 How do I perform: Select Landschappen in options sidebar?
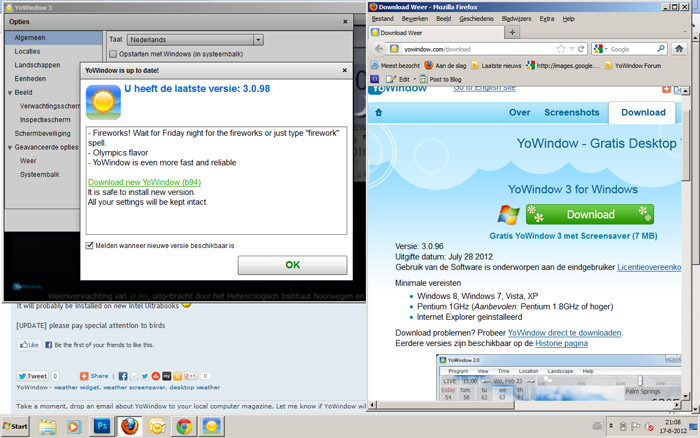coord(37,65)
